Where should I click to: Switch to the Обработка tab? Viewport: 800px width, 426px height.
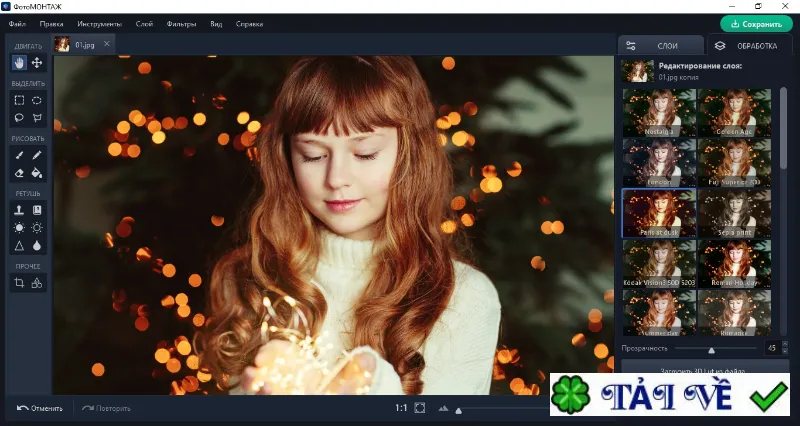click(748, 45)
